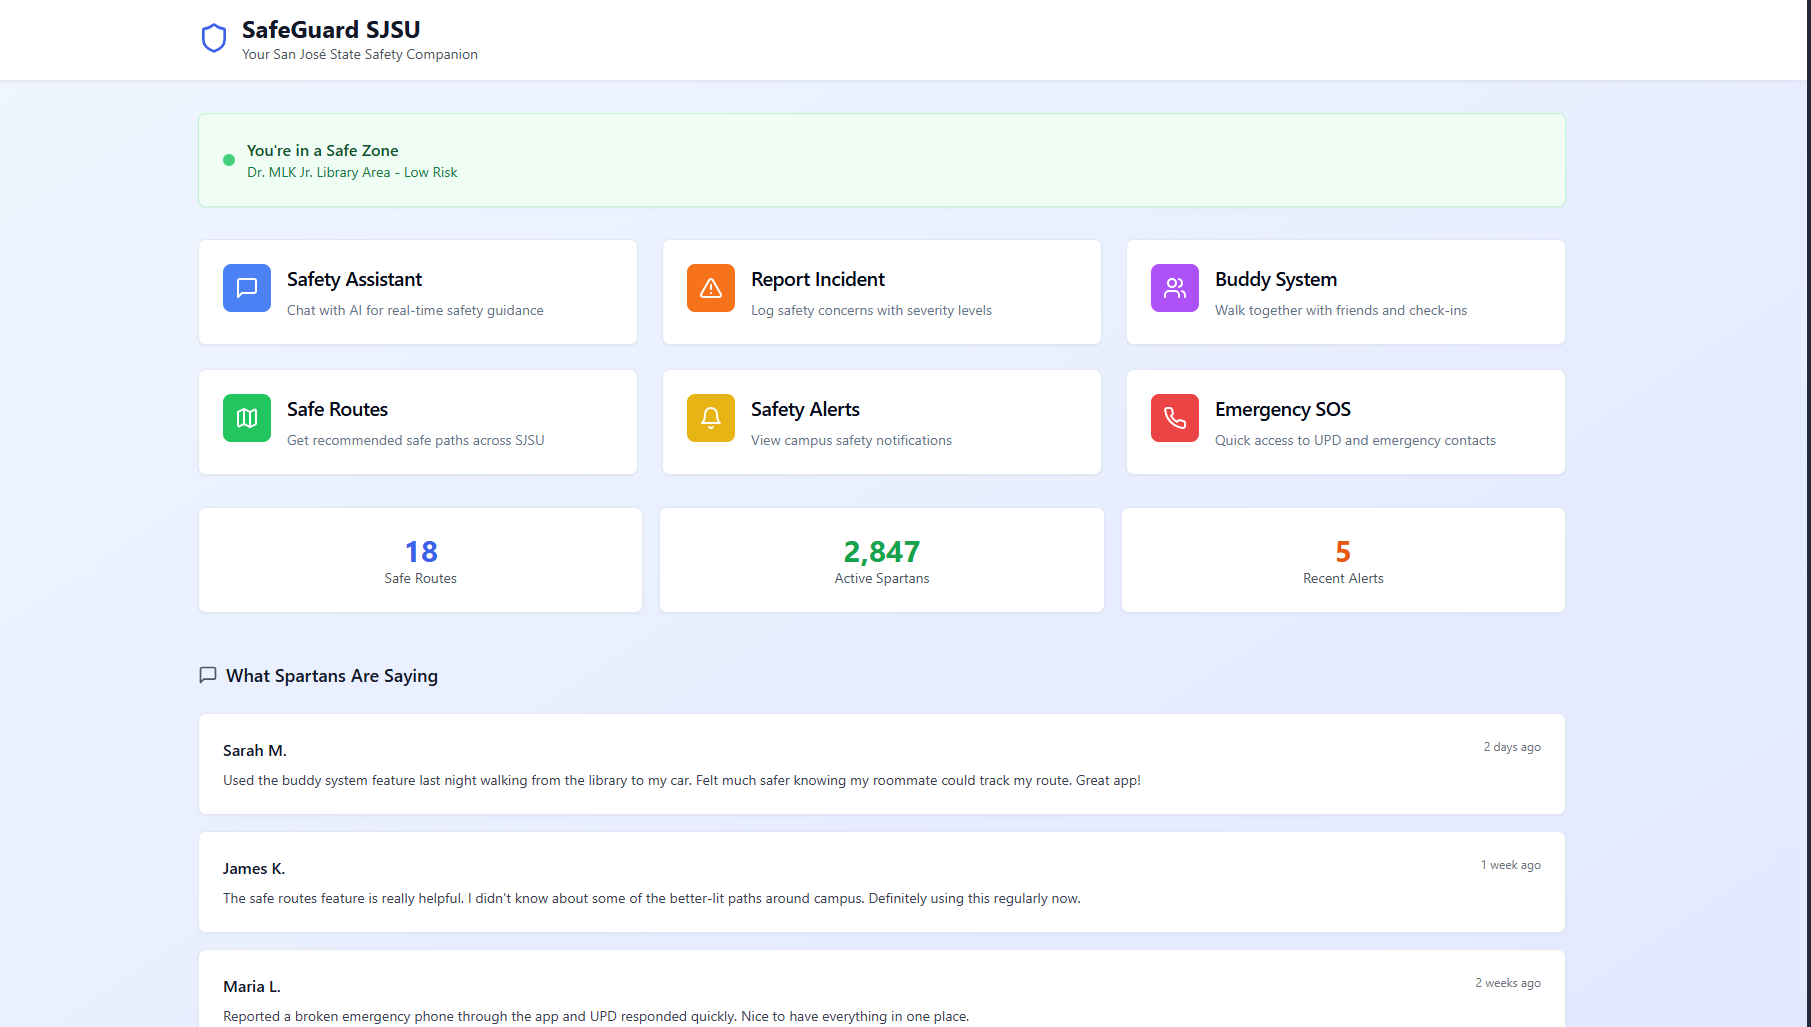1811x1027 pixels.
Task: Click the yellow bell Safety Alerts icon
Action: pos(711,418)
